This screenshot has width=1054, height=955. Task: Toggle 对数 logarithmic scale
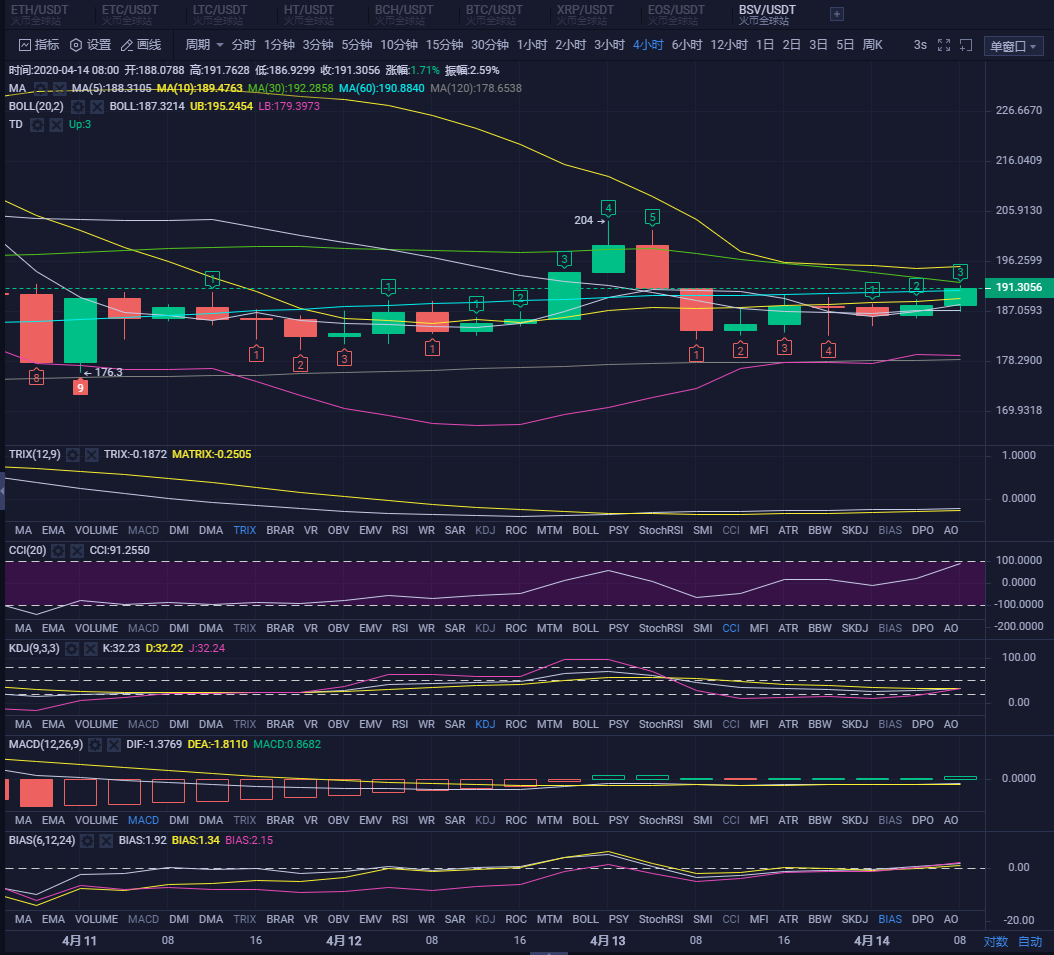(996, 942)
